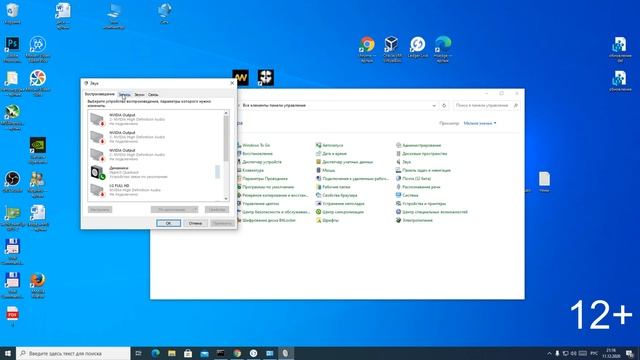This screenshot has width=640, height=360.
Task: Click the Control Panel refresh button
Action: [x=444, y=105]
